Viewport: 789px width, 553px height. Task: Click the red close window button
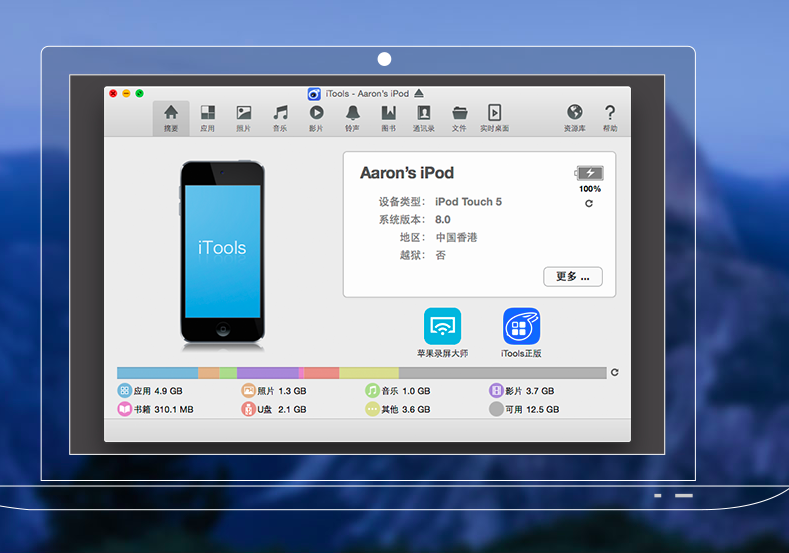click(x=113, y=94)
